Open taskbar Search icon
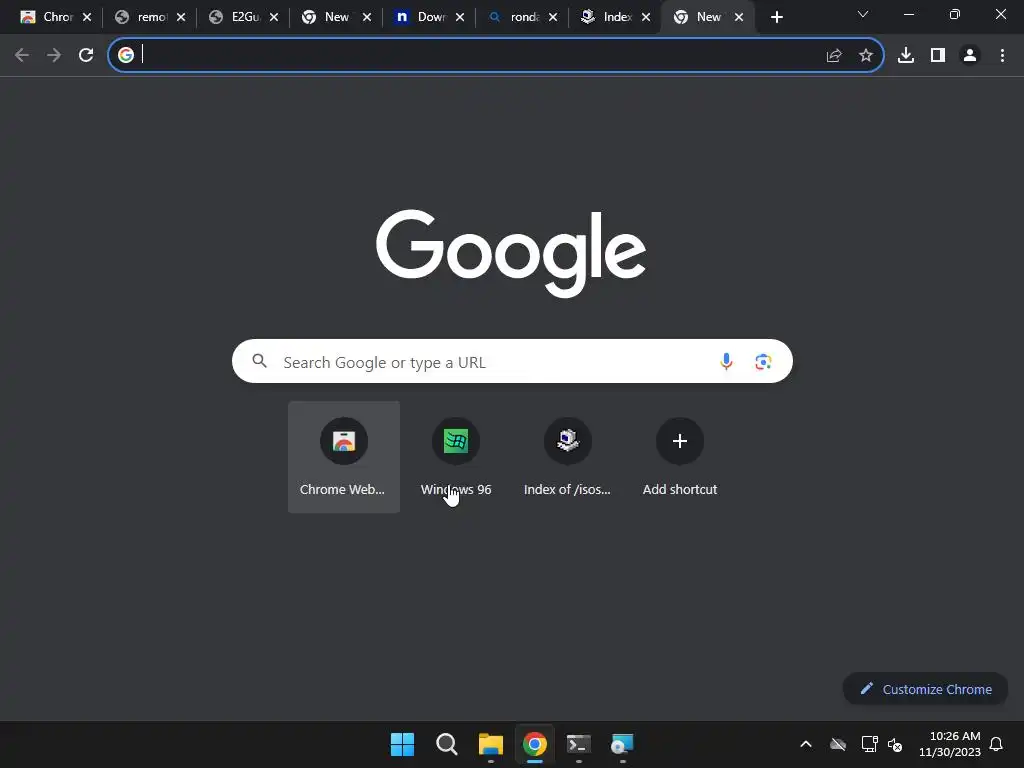This screenshot has height=768, width=1024. (447, 744)
